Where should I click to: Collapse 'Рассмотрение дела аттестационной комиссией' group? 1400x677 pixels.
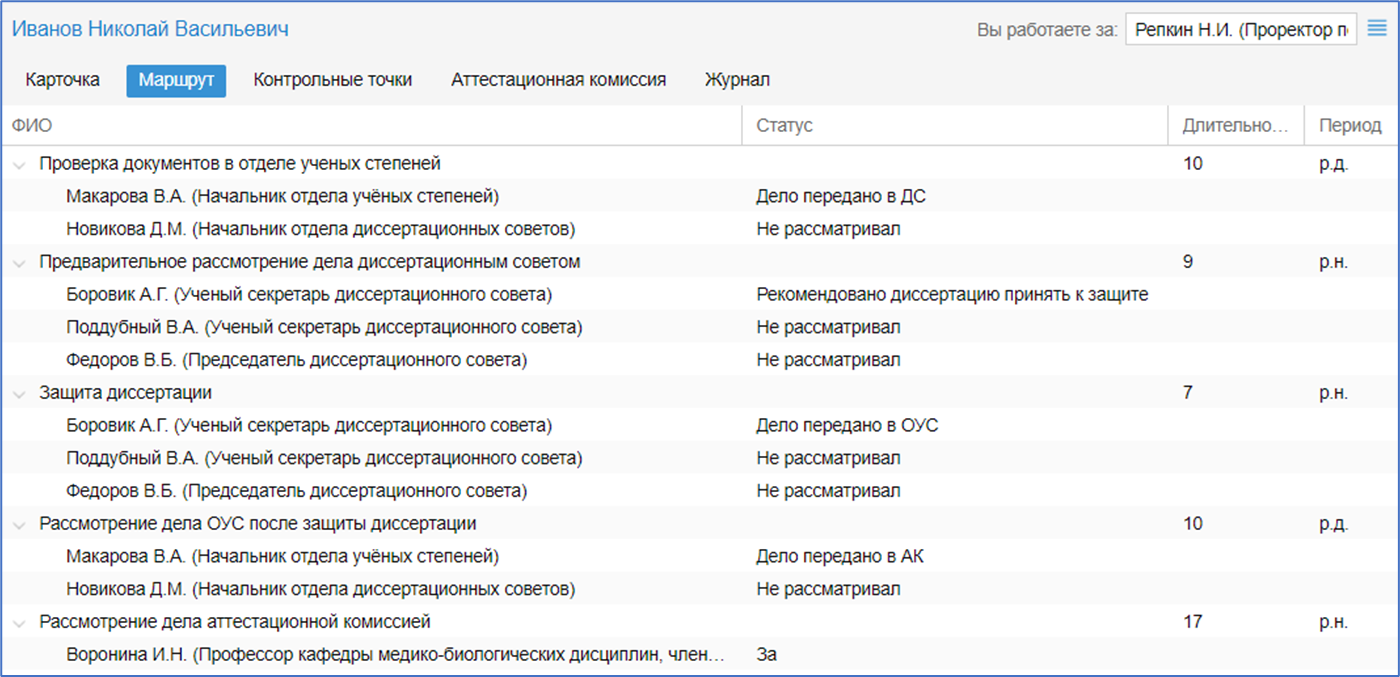pos(18,623)
